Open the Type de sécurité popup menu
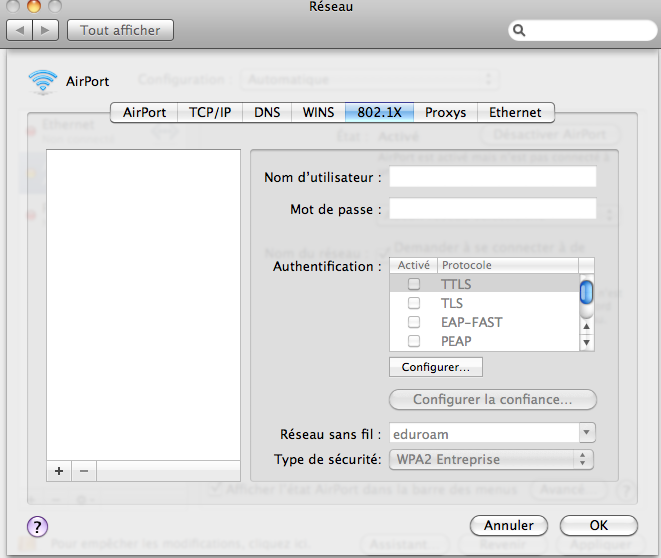Image resolution: width=661 pixels, height=558 pixels. pyautogui.click(x=491, y=459)
